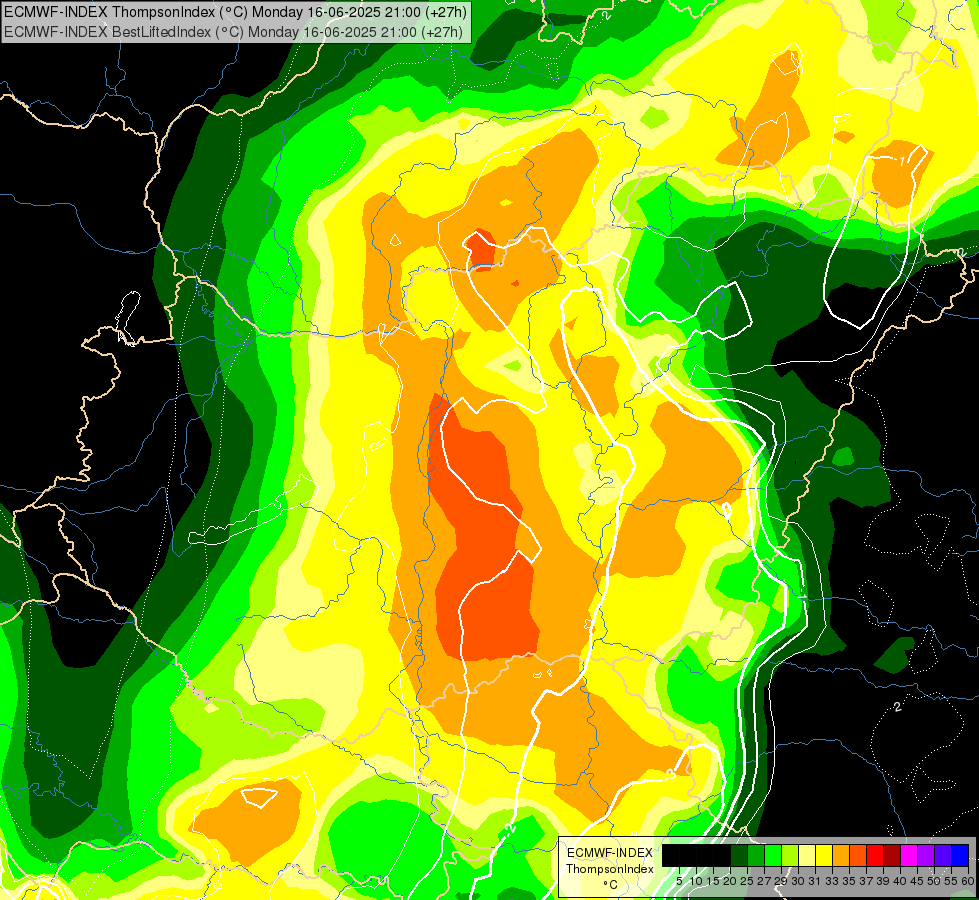Click the legend scale value 30
Image resolution: width=979 pixels, height=900 pixels.
(x=799, y=881)
